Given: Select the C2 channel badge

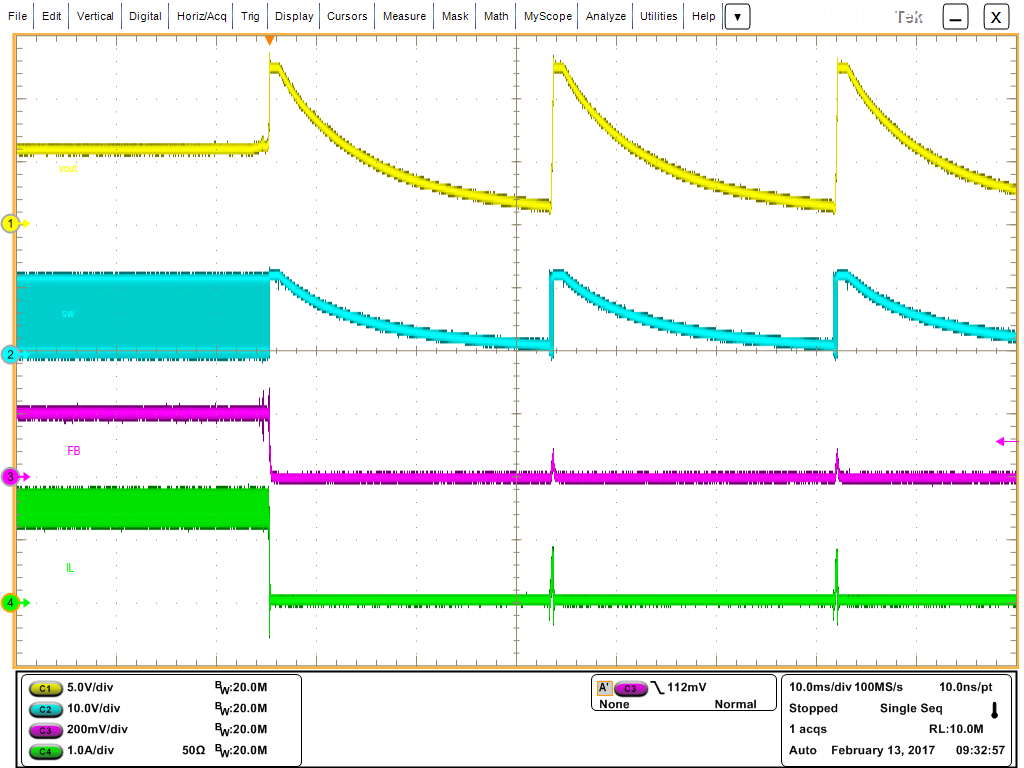Looking at the screenshot, I should click(x=44, y=710).
